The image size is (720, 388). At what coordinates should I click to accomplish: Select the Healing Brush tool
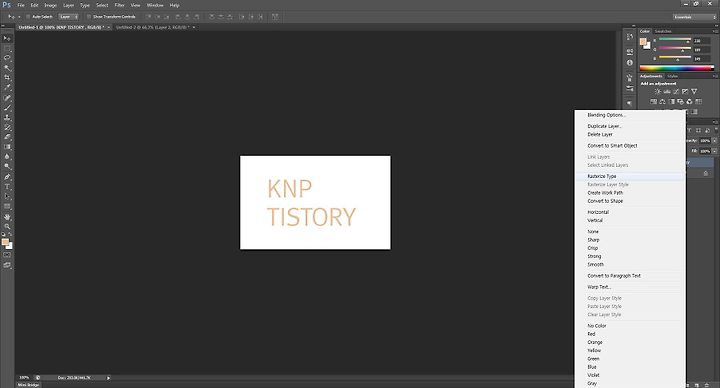click(x=7, y=98)
